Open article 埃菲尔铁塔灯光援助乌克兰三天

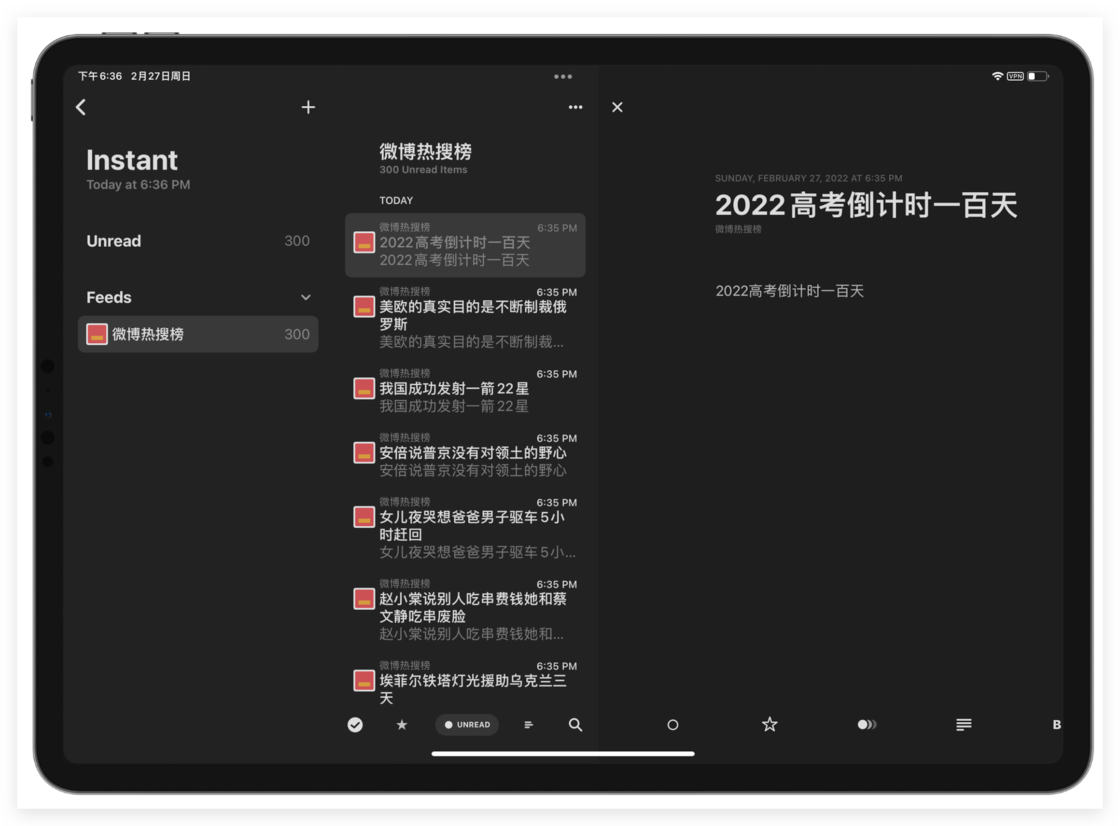tap(465, 683)
